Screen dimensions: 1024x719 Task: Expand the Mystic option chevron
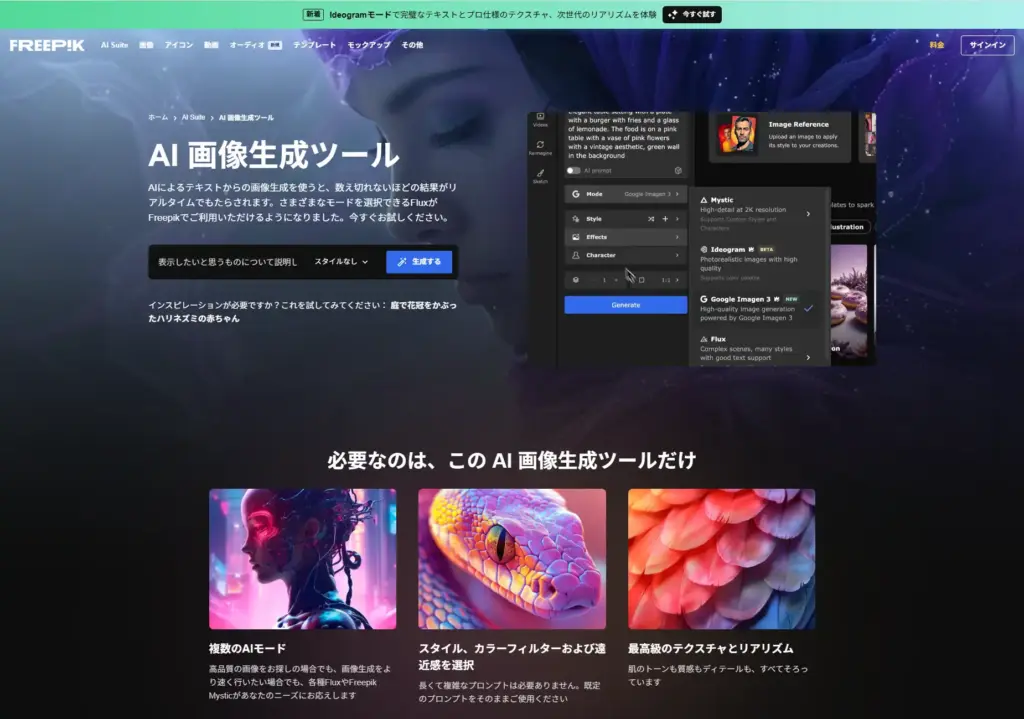tap(808, 214)
